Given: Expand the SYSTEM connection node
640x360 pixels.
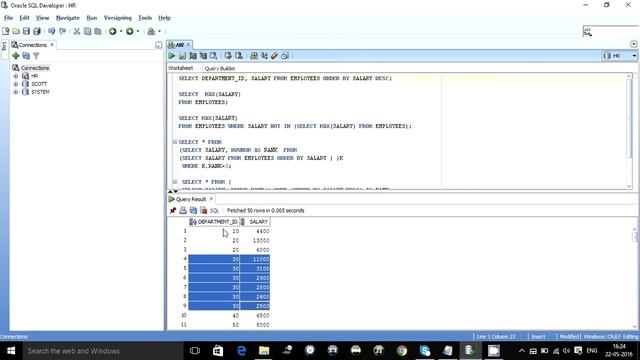Looking at the screenshot, I should [16, 92].
